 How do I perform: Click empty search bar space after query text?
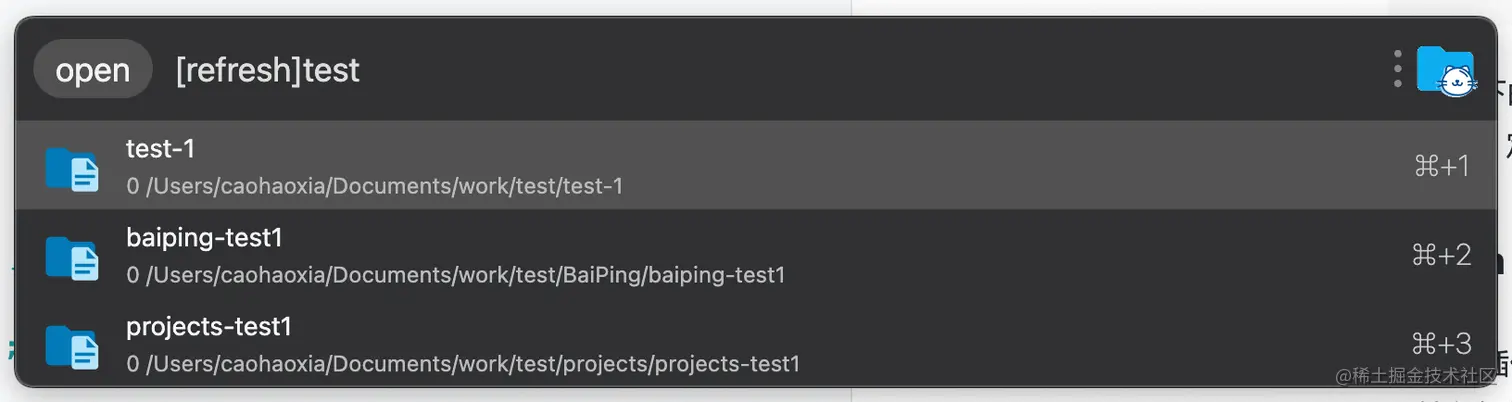tap(850, 70)
